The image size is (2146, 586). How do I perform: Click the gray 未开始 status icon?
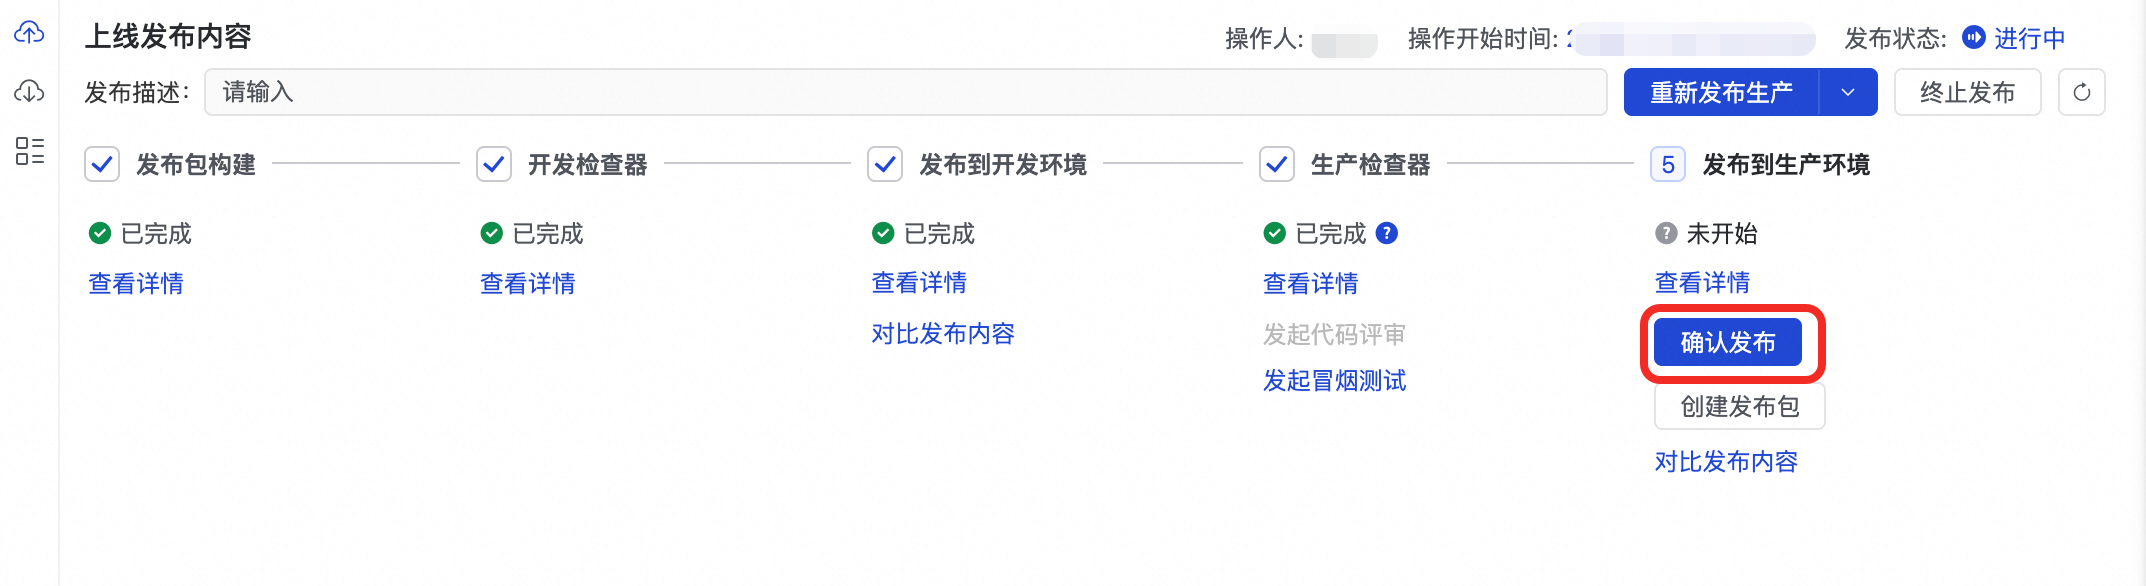pos(1666,233)
